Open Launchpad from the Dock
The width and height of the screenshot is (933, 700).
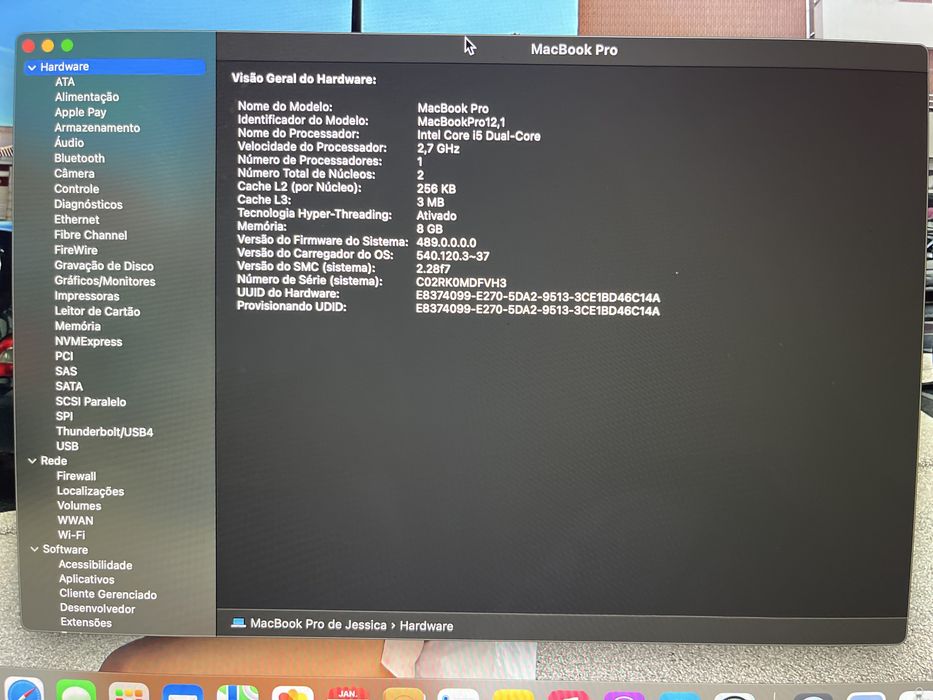(x=129, y=692)
